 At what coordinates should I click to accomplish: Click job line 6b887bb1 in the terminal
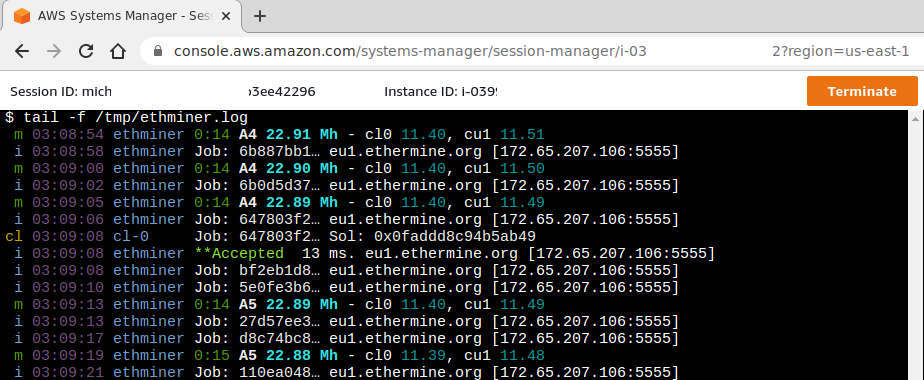(x=346, y=151)
